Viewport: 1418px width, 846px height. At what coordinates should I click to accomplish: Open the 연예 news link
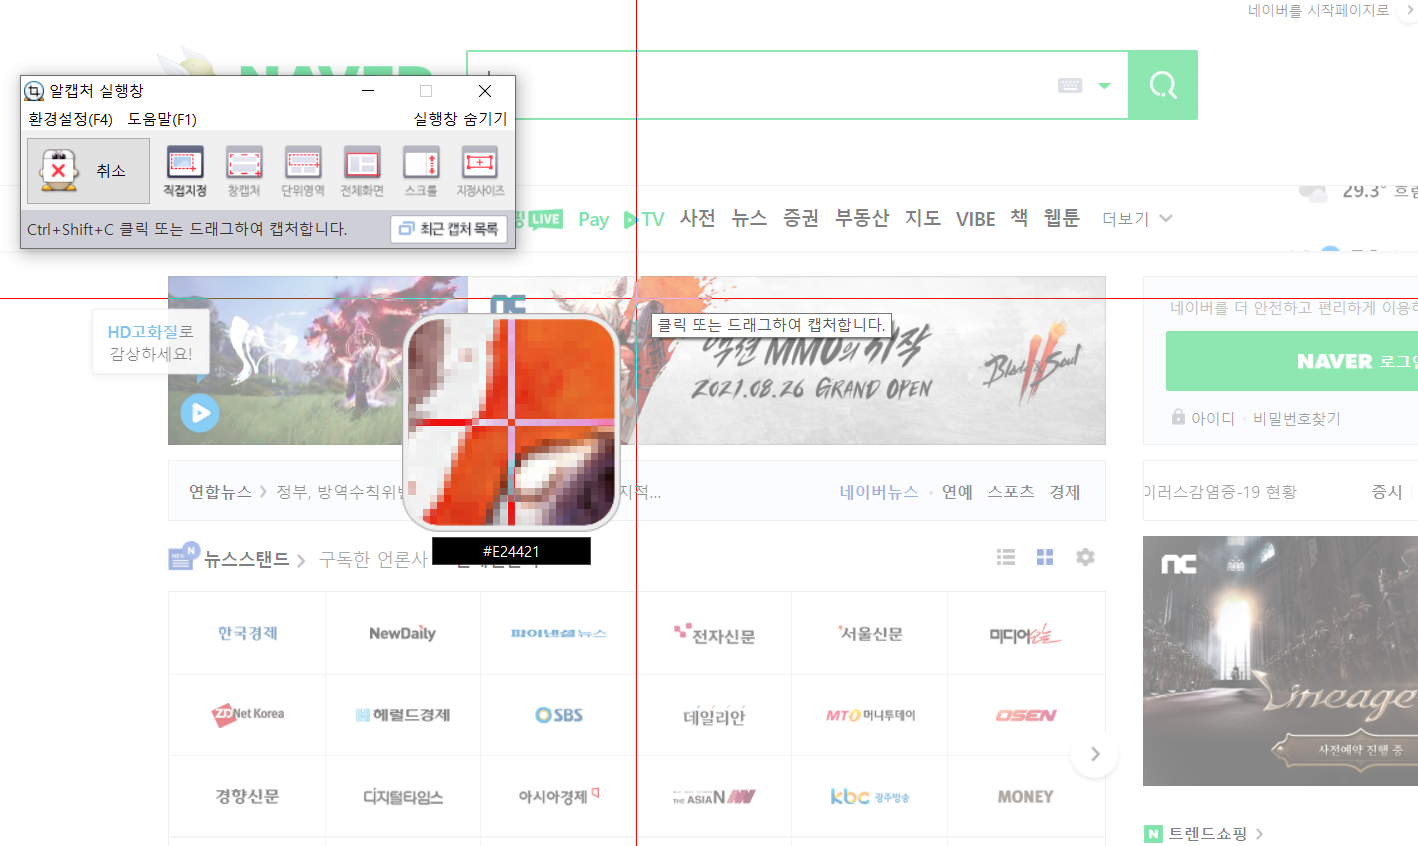(957, 491)
